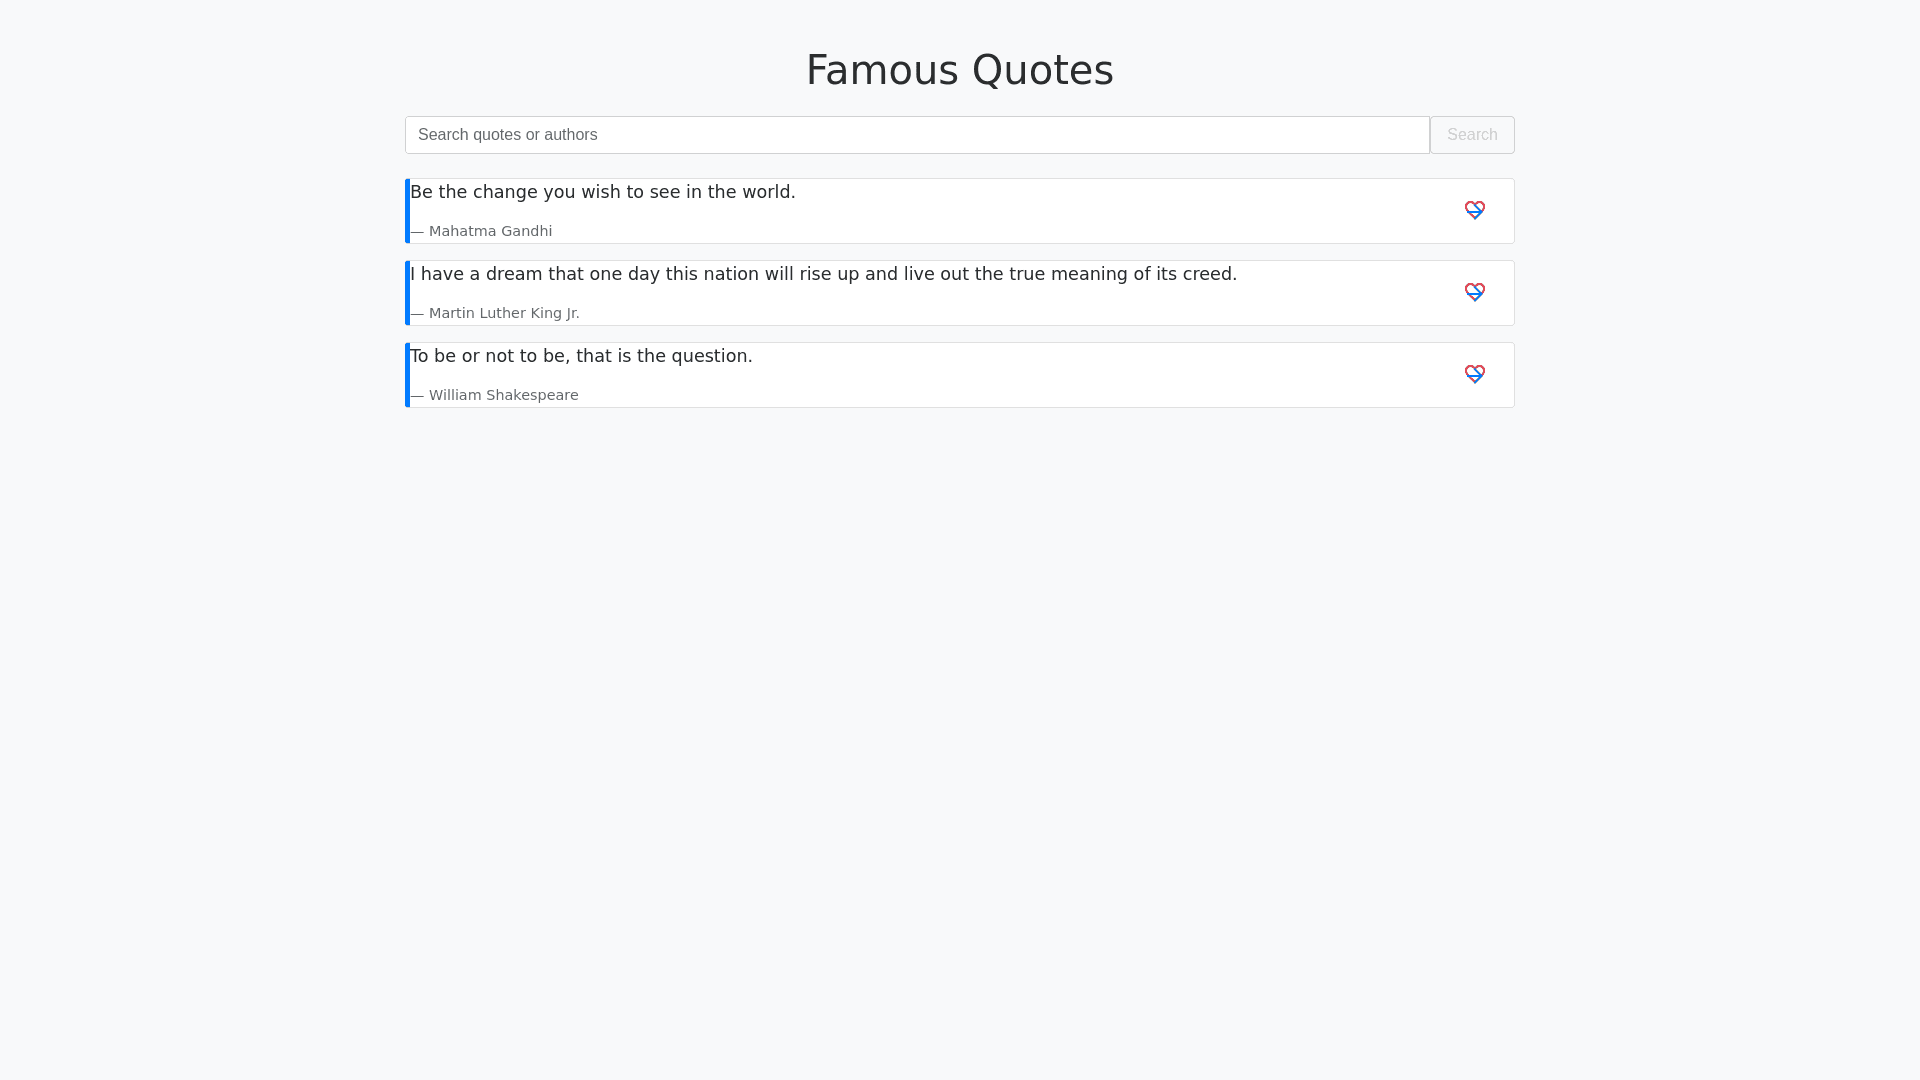Select the "Be the change" quote text

coord(602,192)
